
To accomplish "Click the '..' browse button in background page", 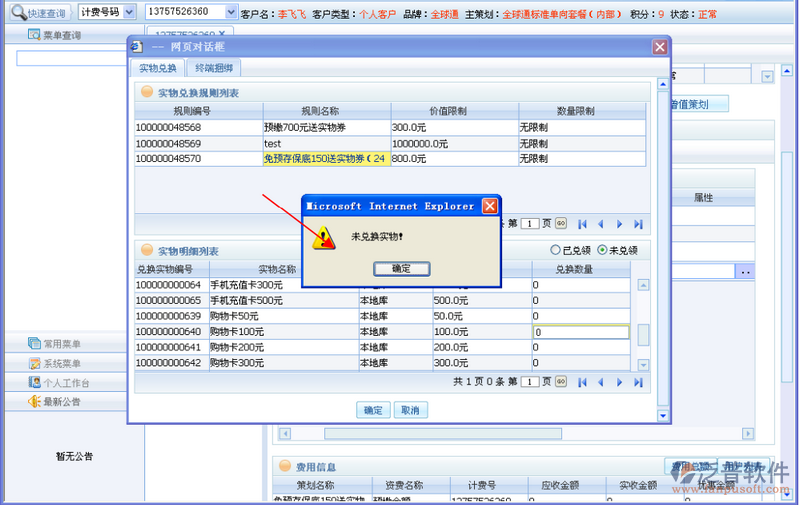I will tap(745, 272).
